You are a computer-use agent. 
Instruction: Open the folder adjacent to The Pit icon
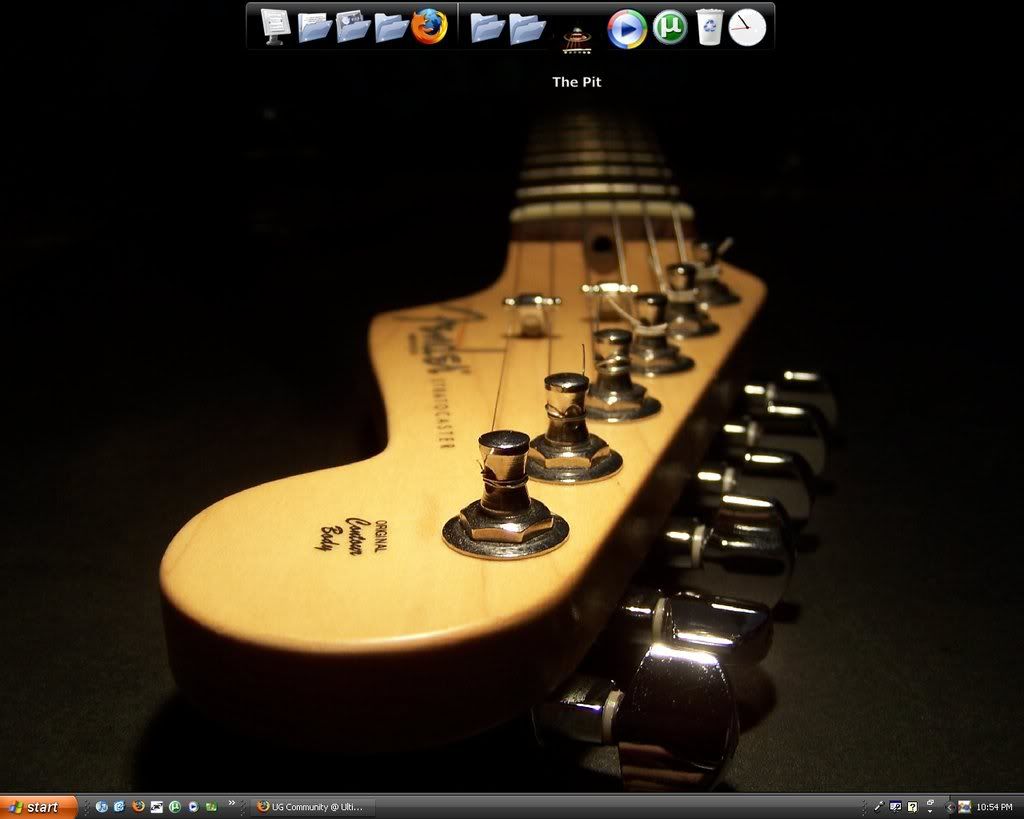[x=527, y=28]
